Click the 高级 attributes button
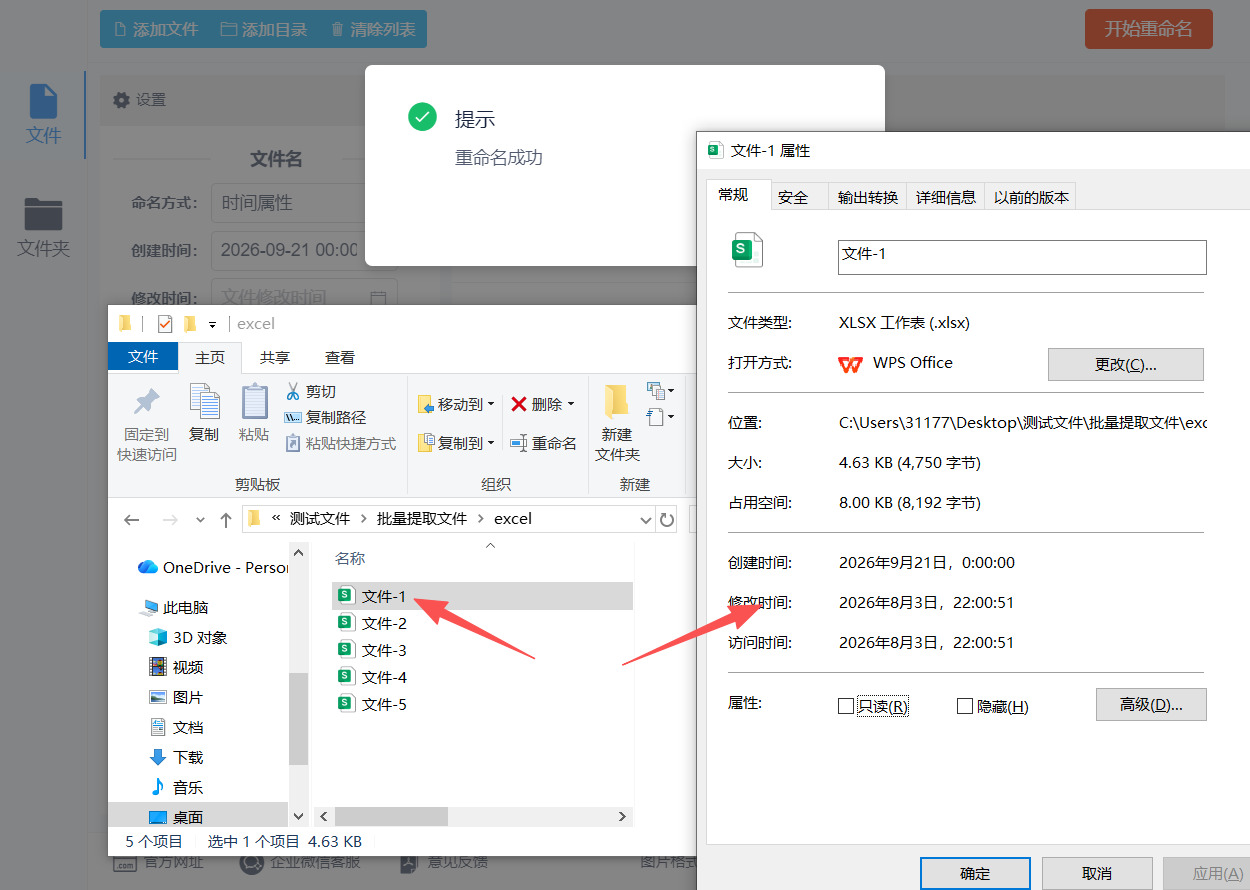Viewport: 1250px width, 890px height. (x=1151, y=704)
